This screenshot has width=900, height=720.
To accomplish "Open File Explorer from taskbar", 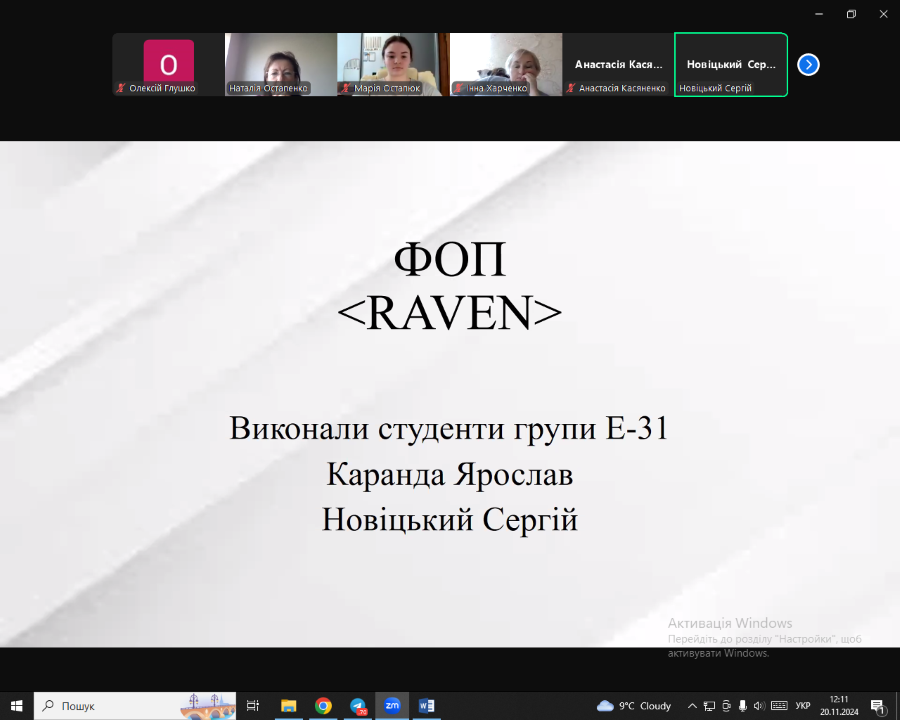I will point(288,706).
